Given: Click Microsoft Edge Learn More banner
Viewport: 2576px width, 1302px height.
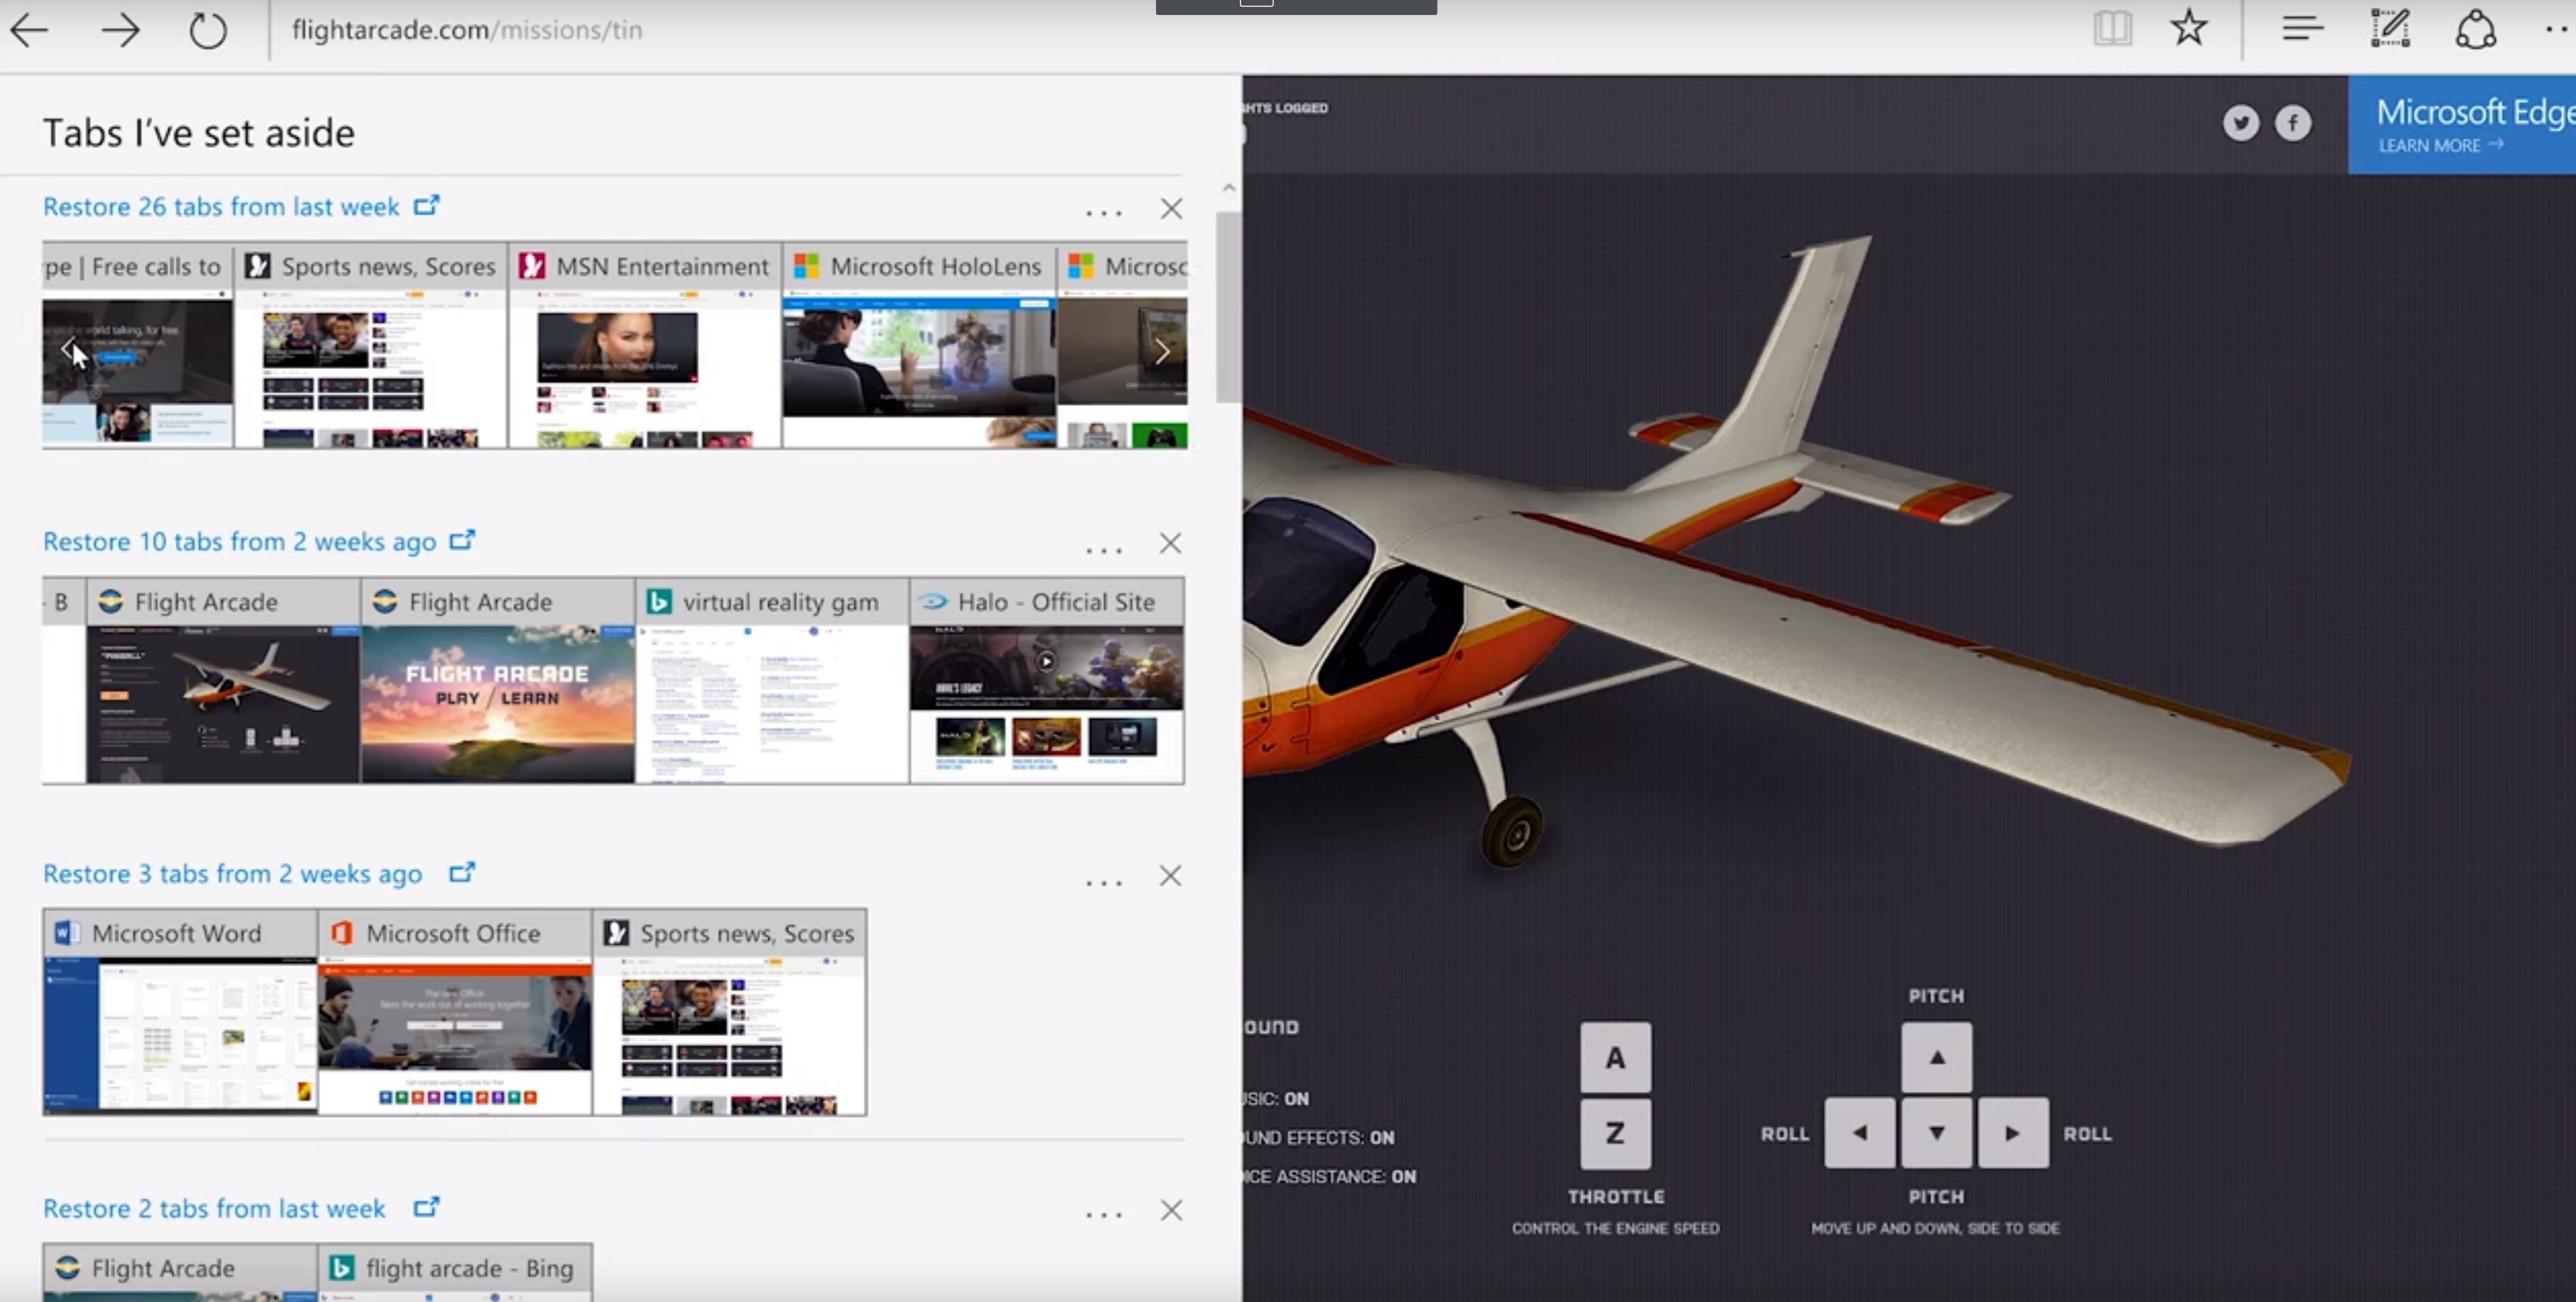Looking at the screenshot, I should [2462, 125].
